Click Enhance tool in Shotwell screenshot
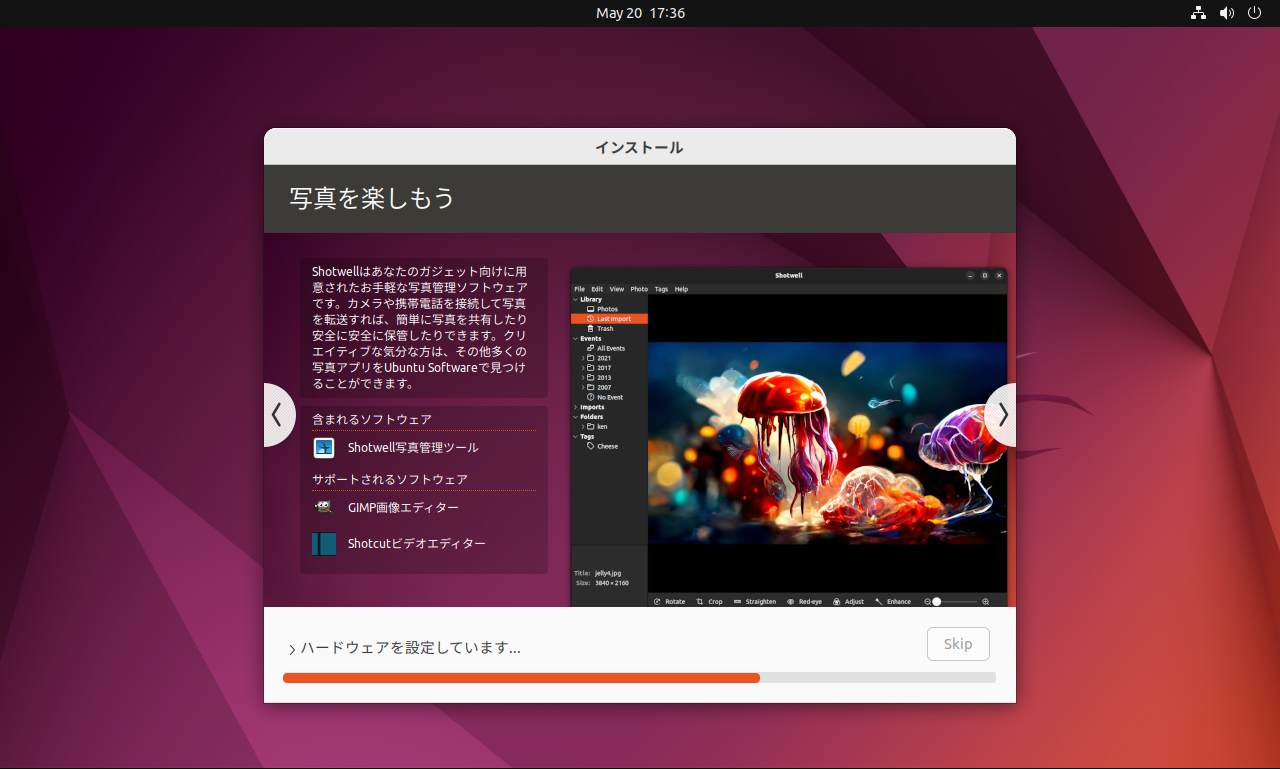Viewport: 1280px width, 769px height. (892, 601)
